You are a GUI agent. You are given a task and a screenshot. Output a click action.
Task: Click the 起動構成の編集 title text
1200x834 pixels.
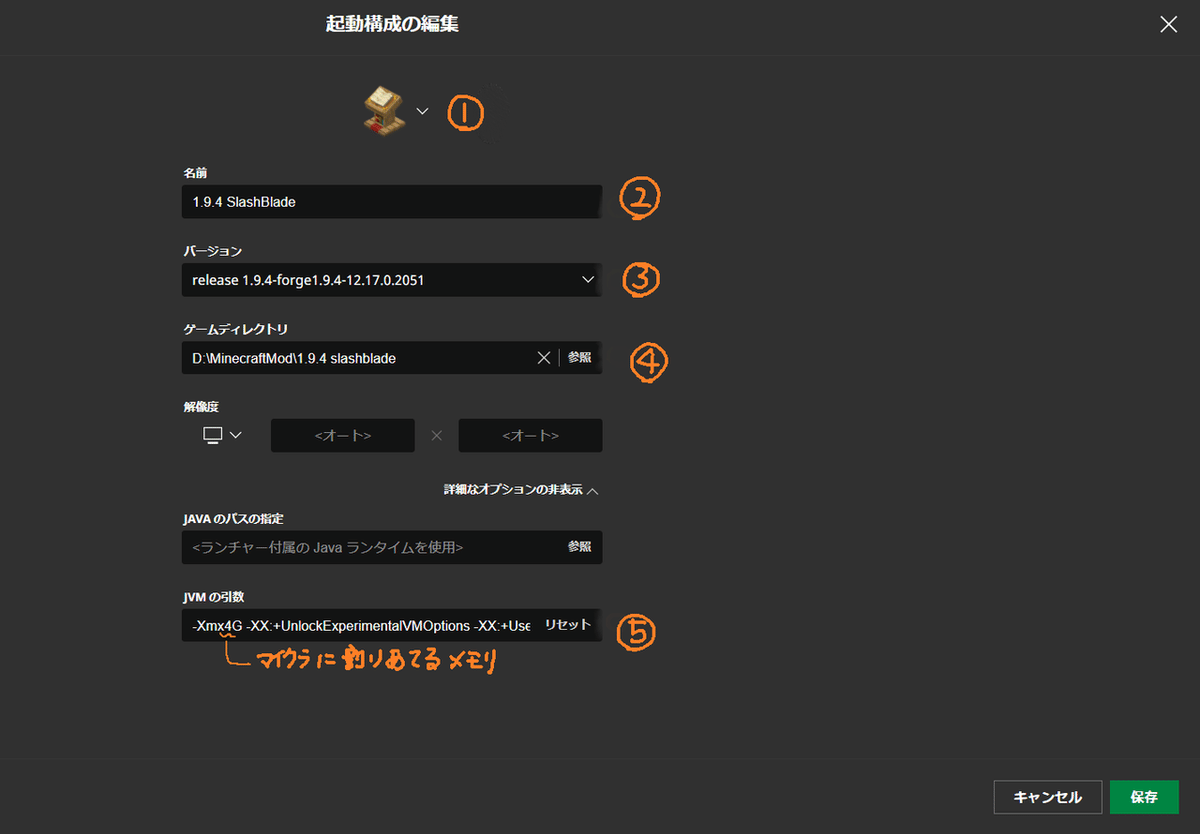click(392, 24)
